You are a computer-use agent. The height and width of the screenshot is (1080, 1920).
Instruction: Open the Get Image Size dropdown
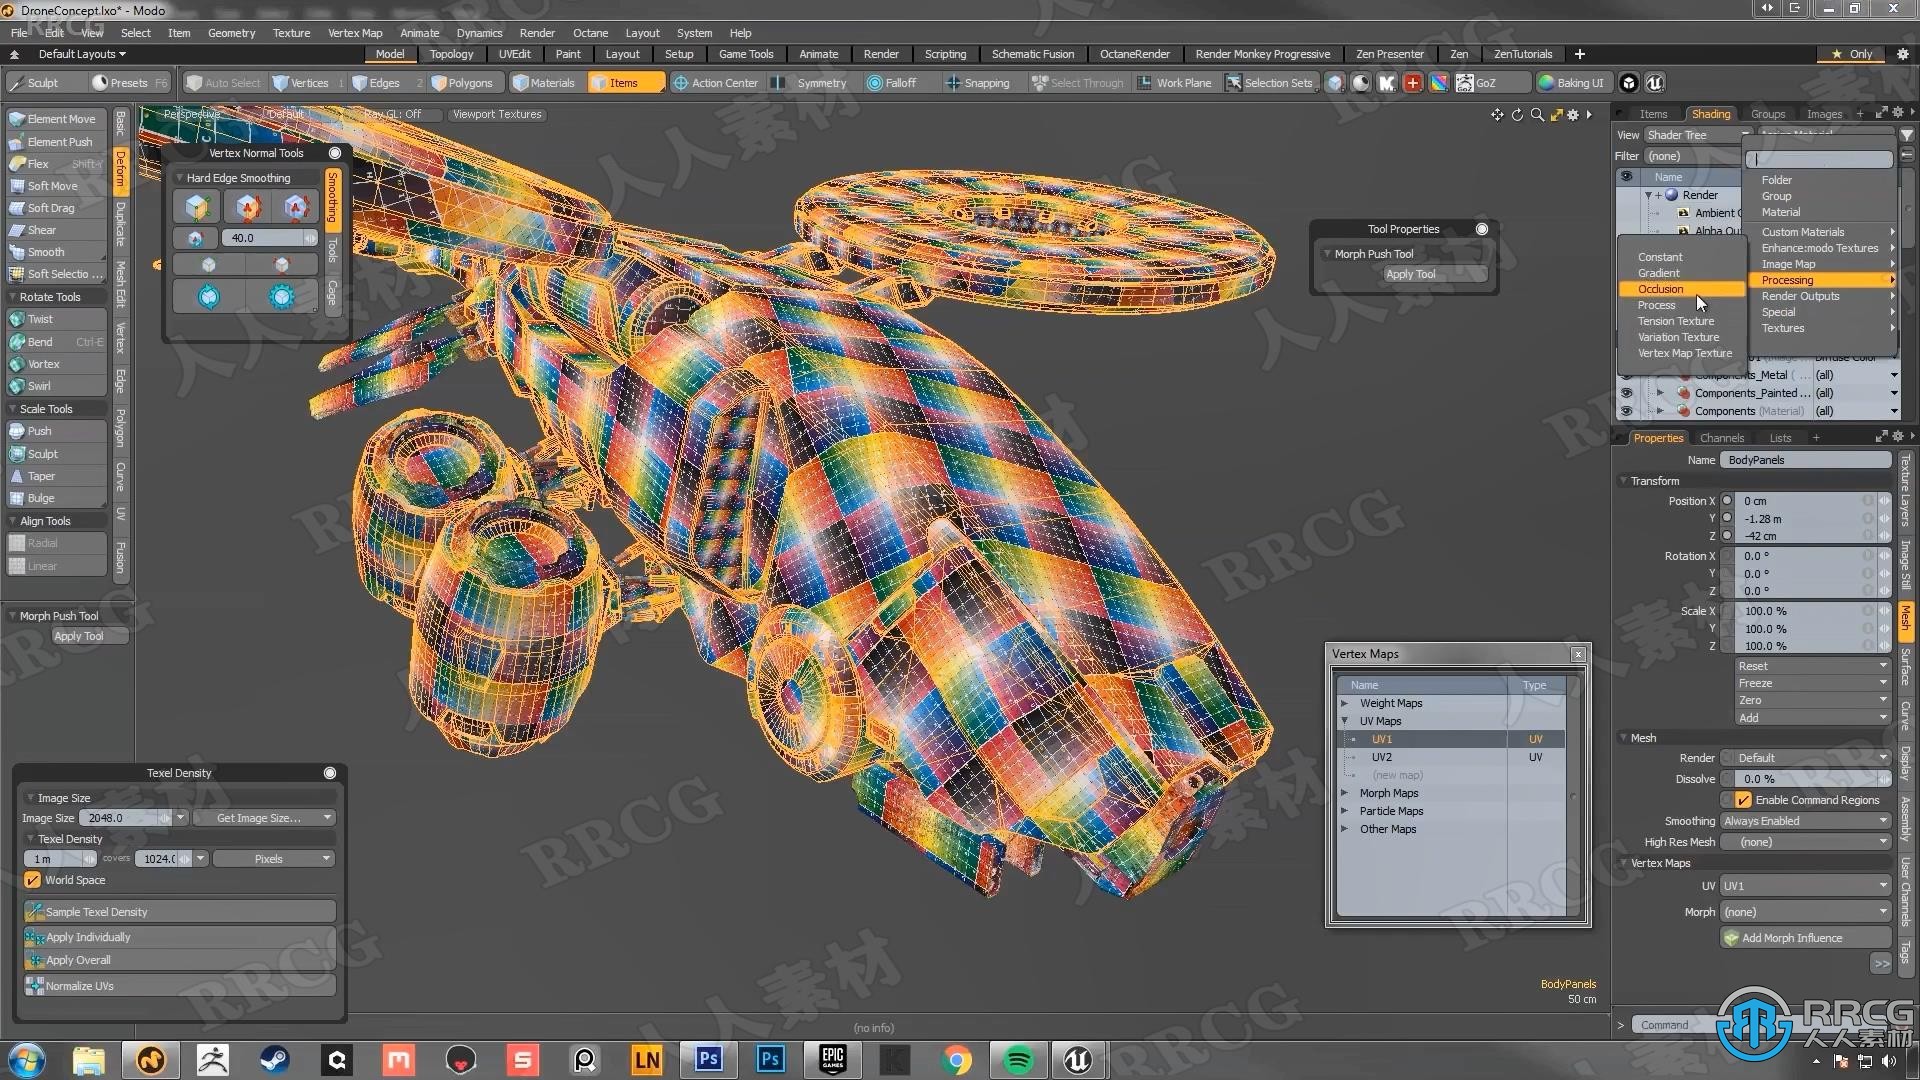coord(263,818)
